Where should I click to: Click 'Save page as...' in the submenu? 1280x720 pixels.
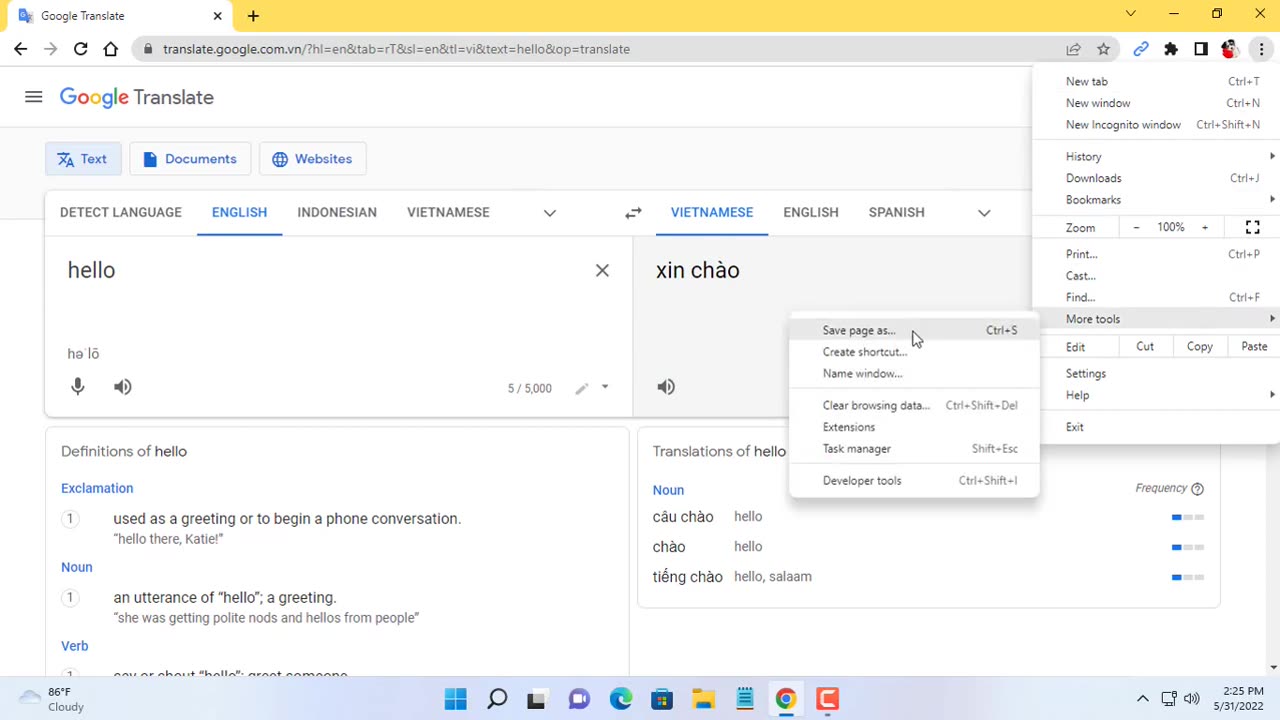(914, 330)
